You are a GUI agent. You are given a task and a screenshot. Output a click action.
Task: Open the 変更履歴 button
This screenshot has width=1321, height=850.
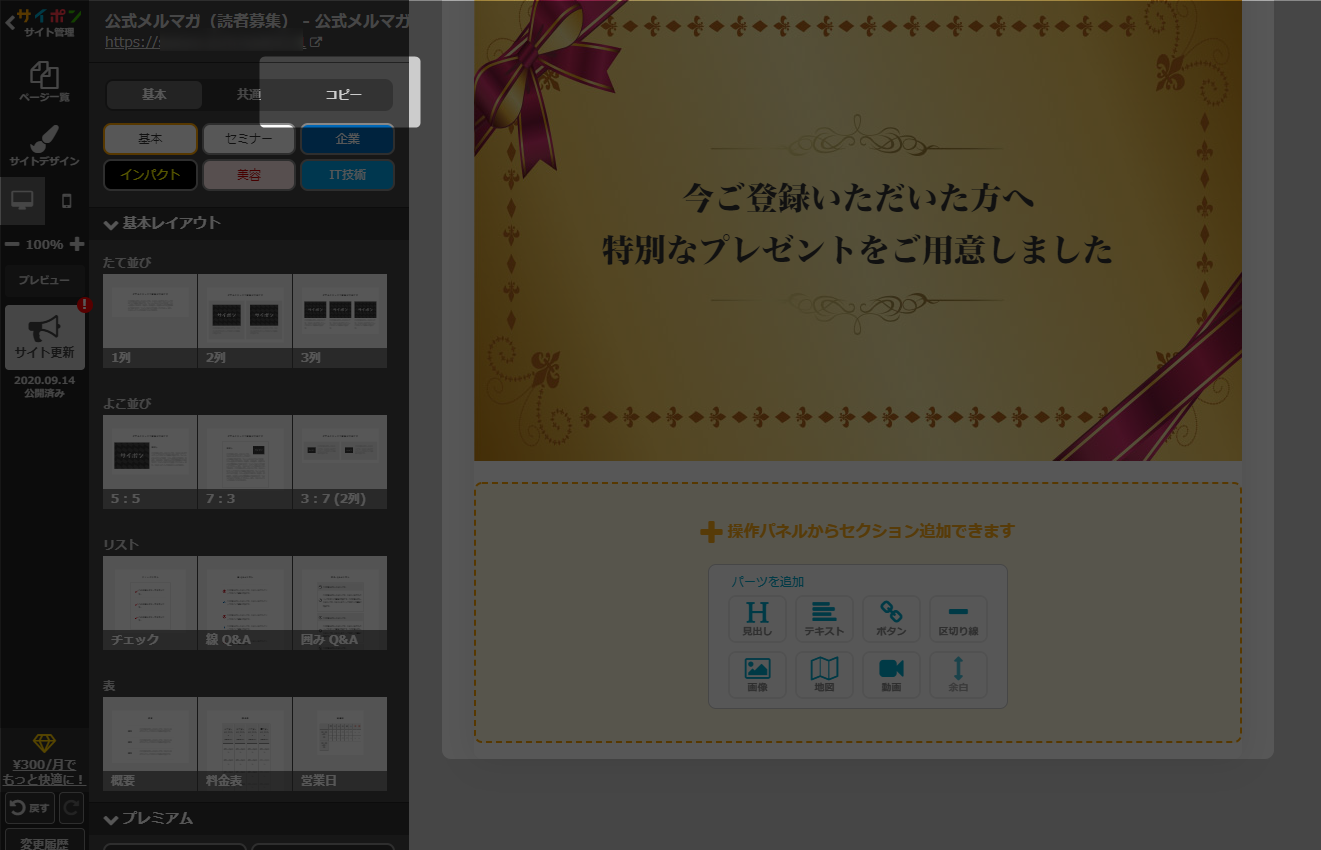(x=44, y=840)
